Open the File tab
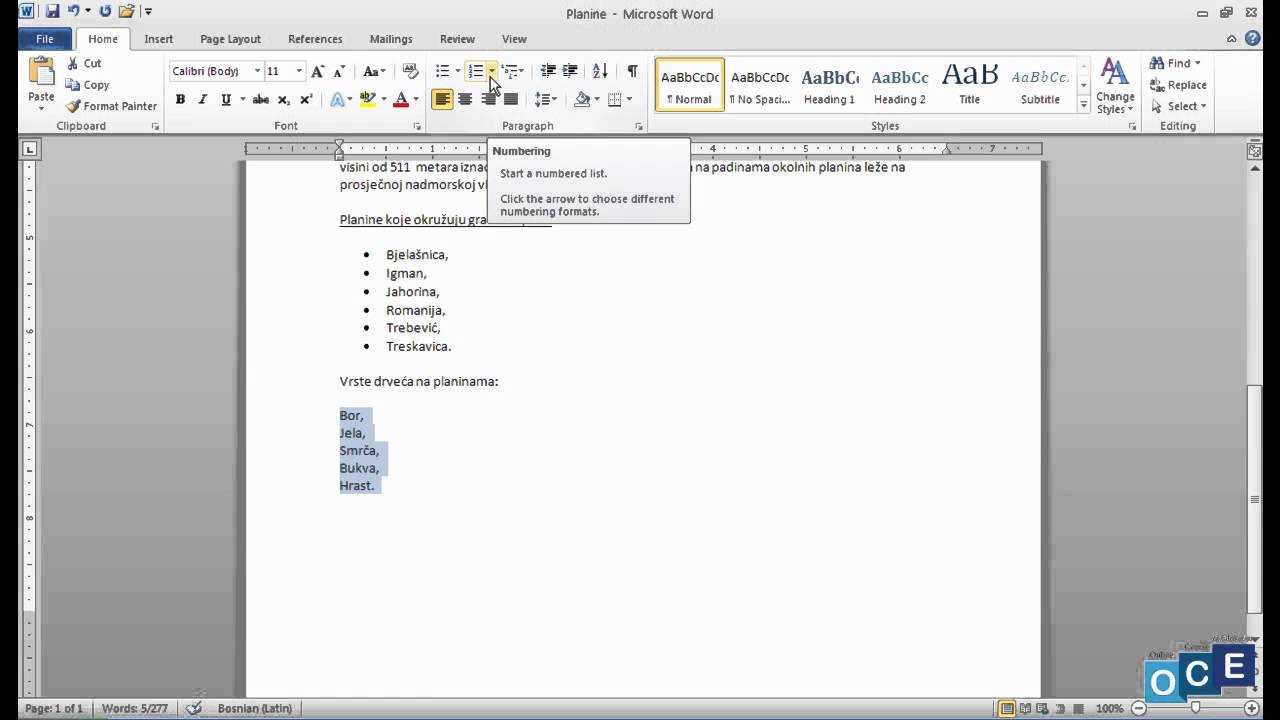Image resolution: width=1280 pixels, height=720 pixels. [45, 39]
